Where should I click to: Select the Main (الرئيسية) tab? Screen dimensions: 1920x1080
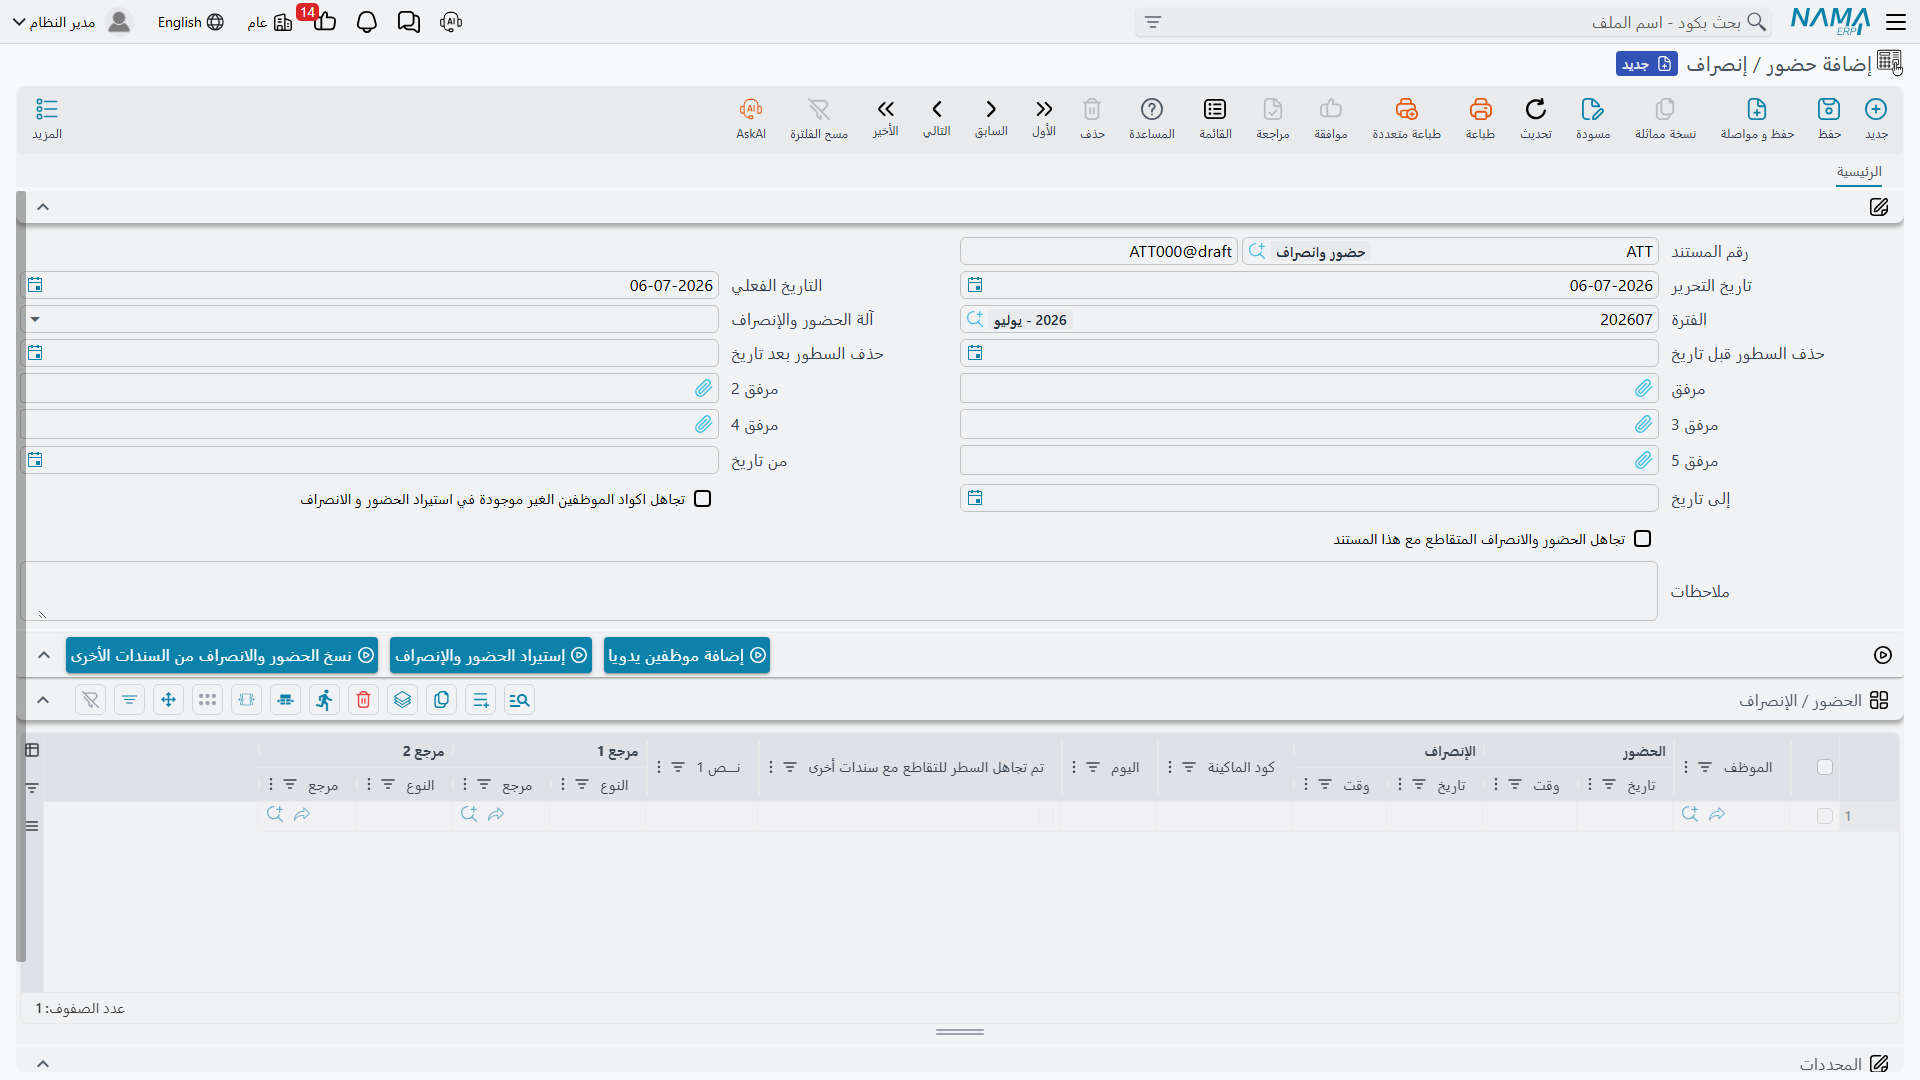[x=1859, y=172]
